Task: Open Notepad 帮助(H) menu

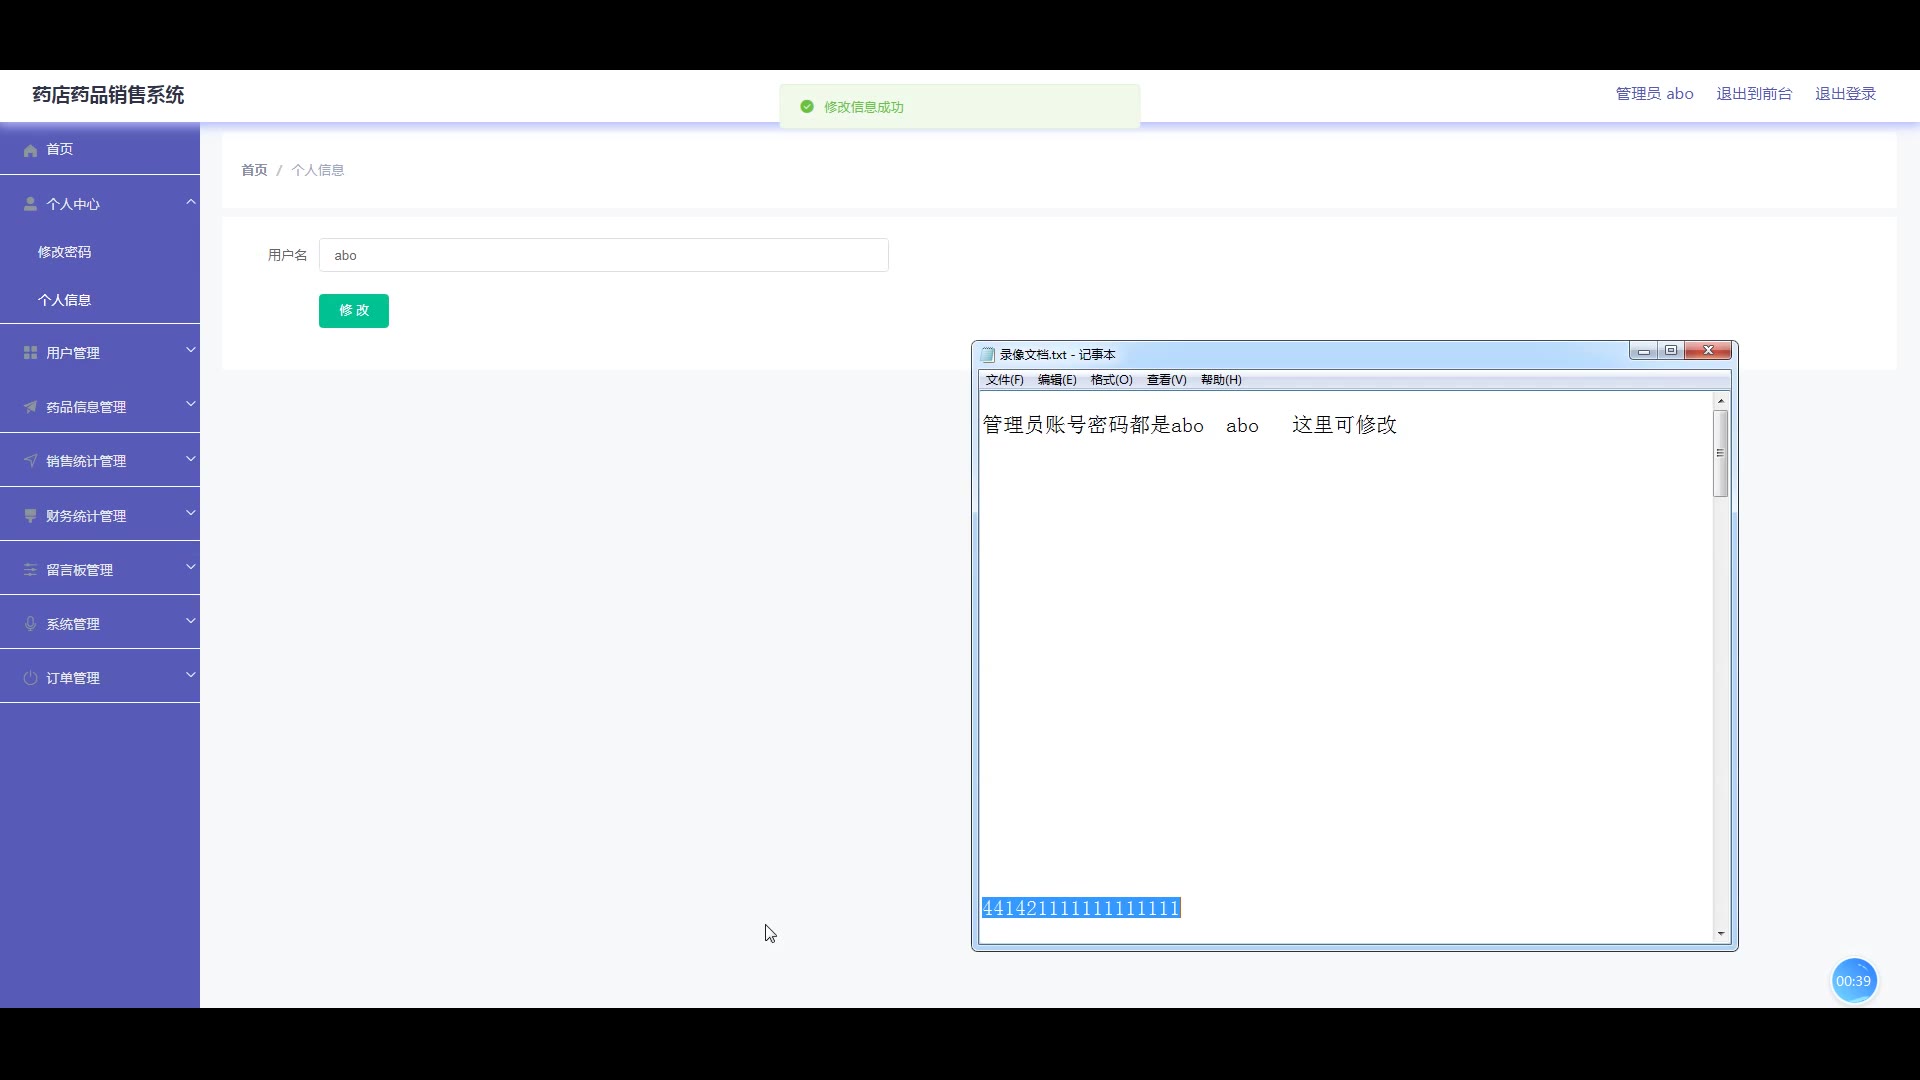Action: point(1221,380)
